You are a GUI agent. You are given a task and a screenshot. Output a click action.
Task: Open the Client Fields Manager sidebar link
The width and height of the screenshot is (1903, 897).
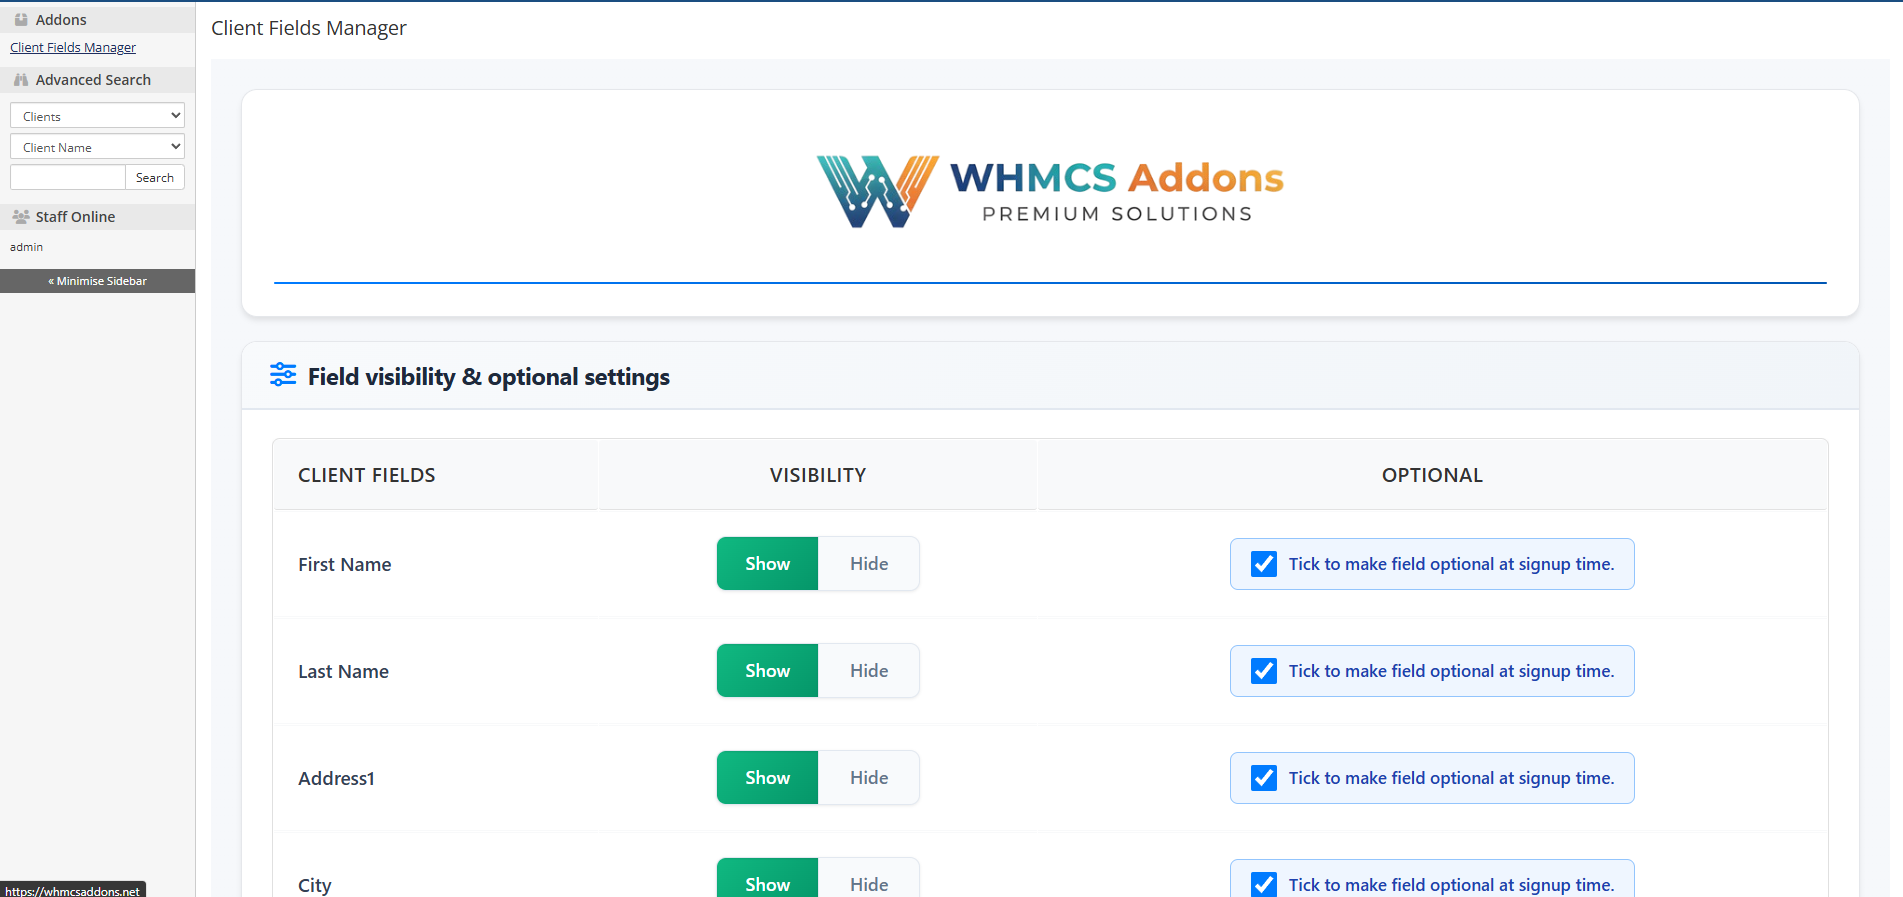73,47
